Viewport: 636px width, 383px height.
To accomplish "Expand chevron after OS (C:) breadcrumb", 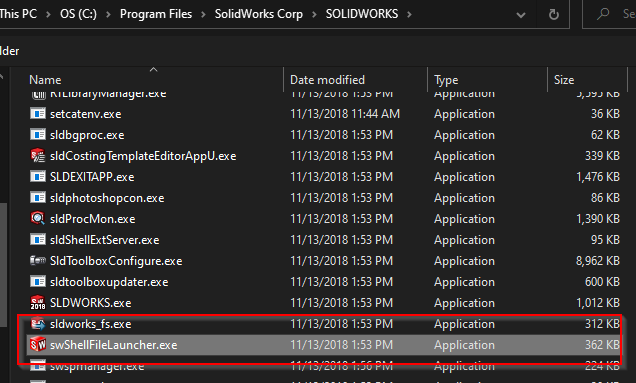I will coord(108,15).
